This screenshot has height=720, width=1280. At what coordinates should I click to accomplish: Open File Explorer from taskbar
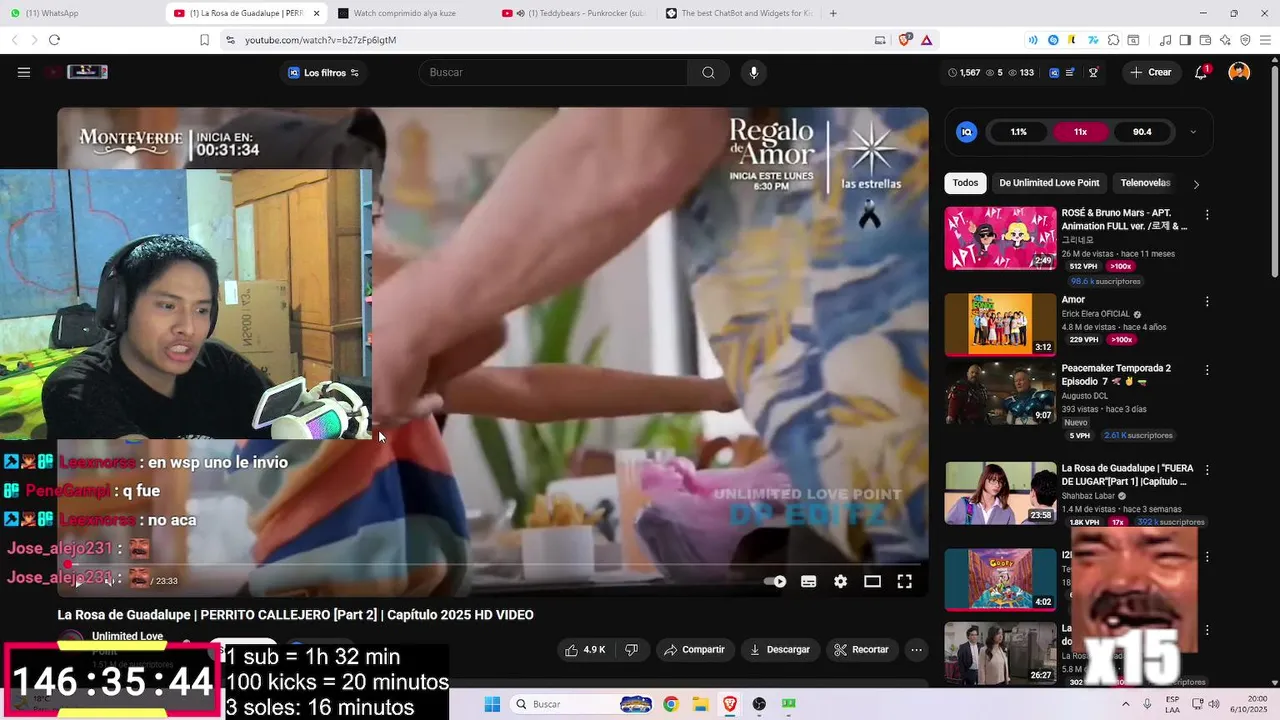tap(700, 704)
